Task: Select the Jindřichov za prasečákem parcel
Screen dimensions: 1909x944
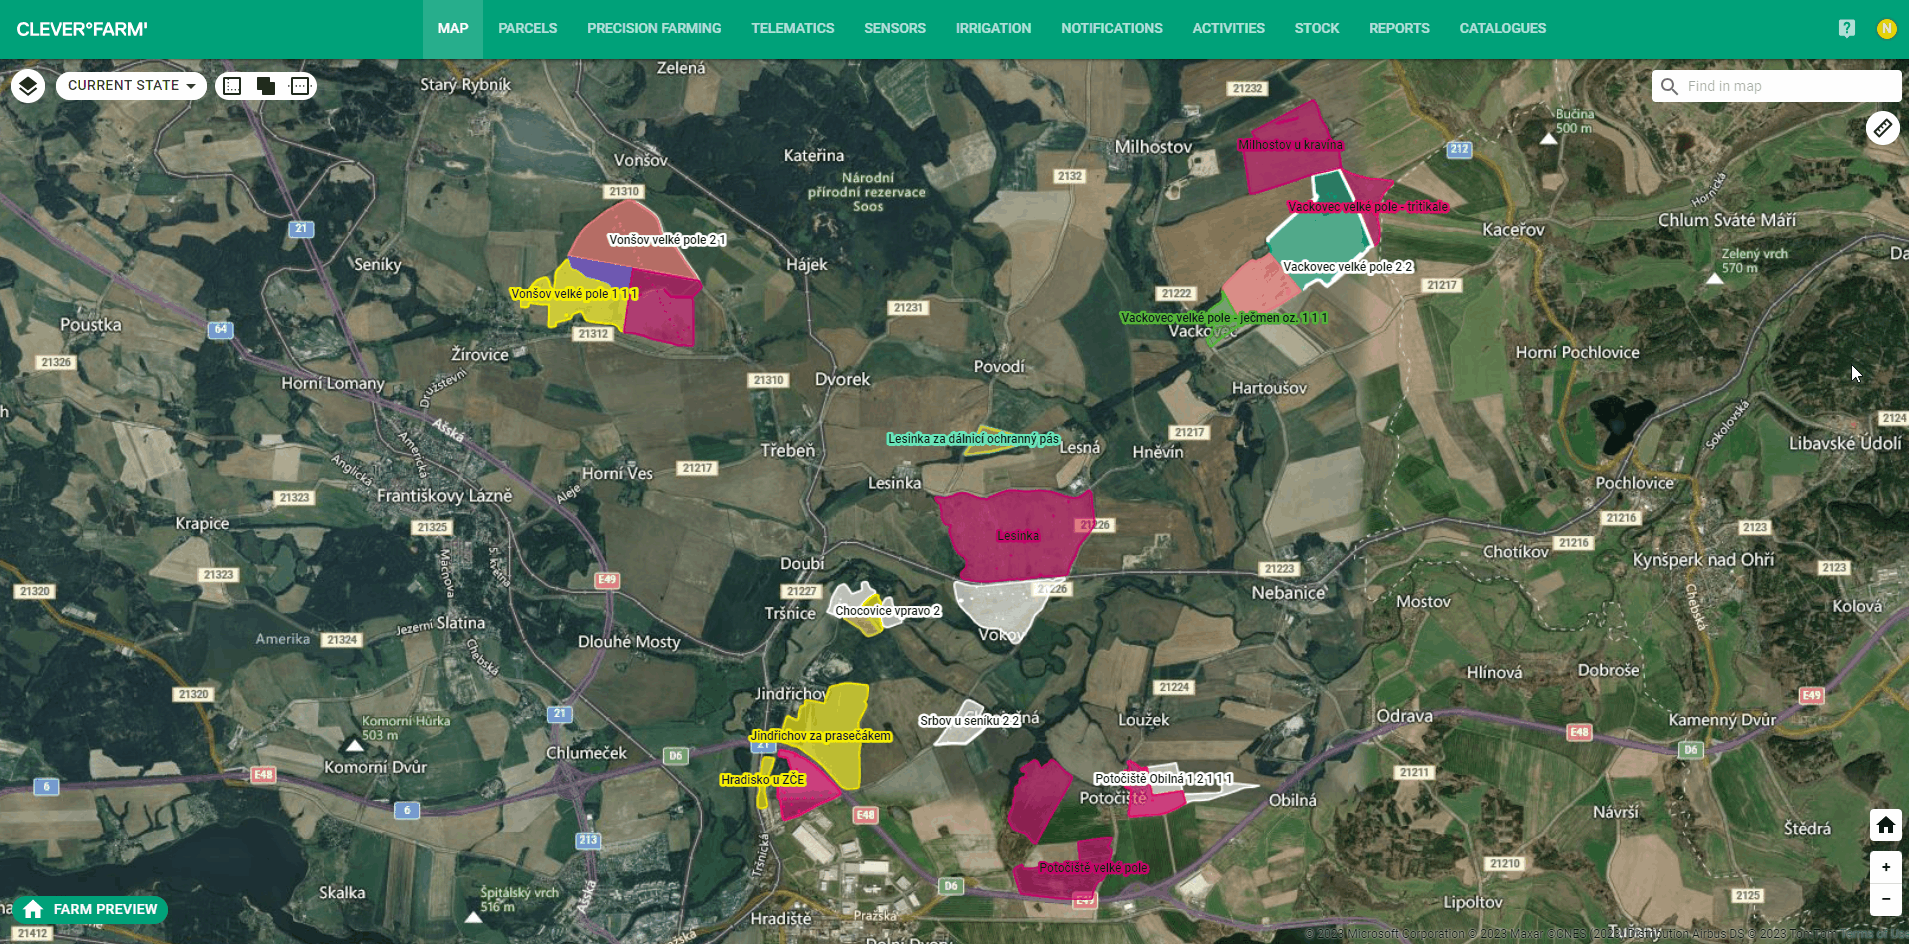Action: 820,736
